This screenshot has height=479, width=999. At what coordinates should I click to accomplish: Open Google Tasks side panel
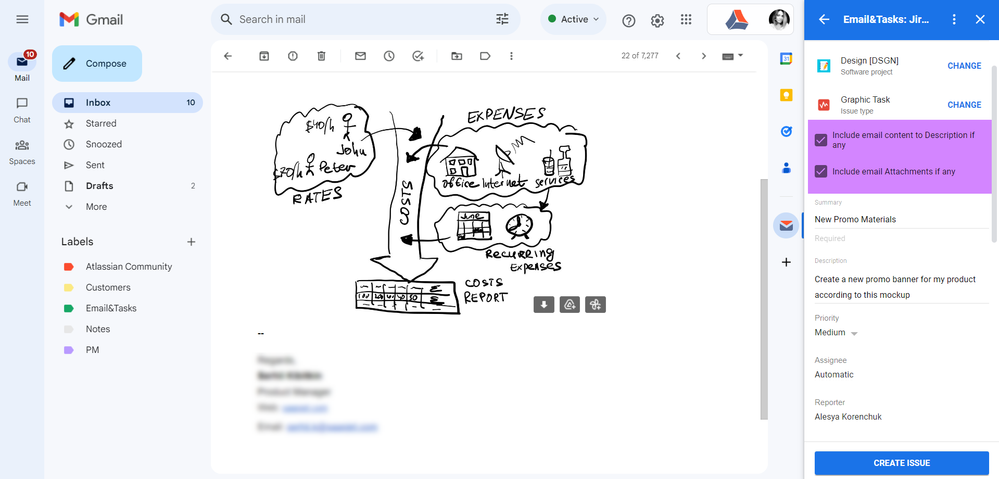pyautogui.click(x=786, y=131)
